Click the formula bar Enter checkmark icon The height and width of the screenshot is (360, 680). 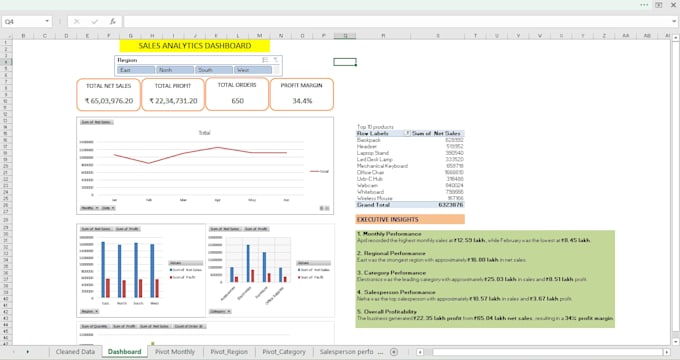coord(94,21)
